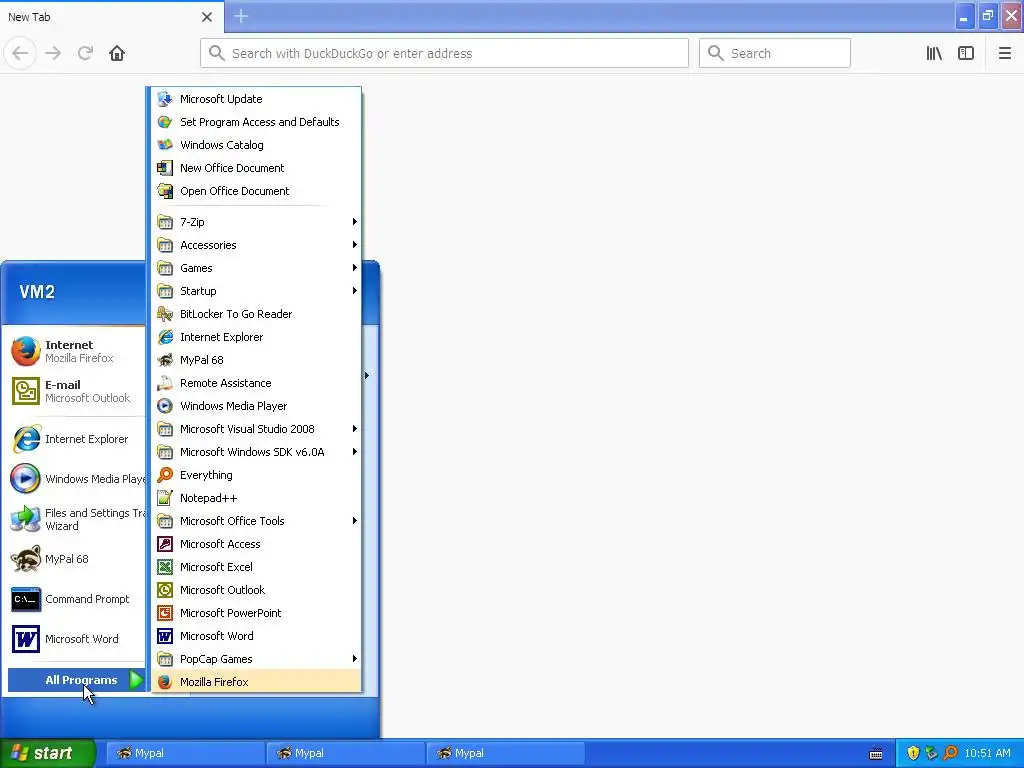Click the Microsoft PowerPoint icon
The image size is (1024, 768).
tap(165, 613)
